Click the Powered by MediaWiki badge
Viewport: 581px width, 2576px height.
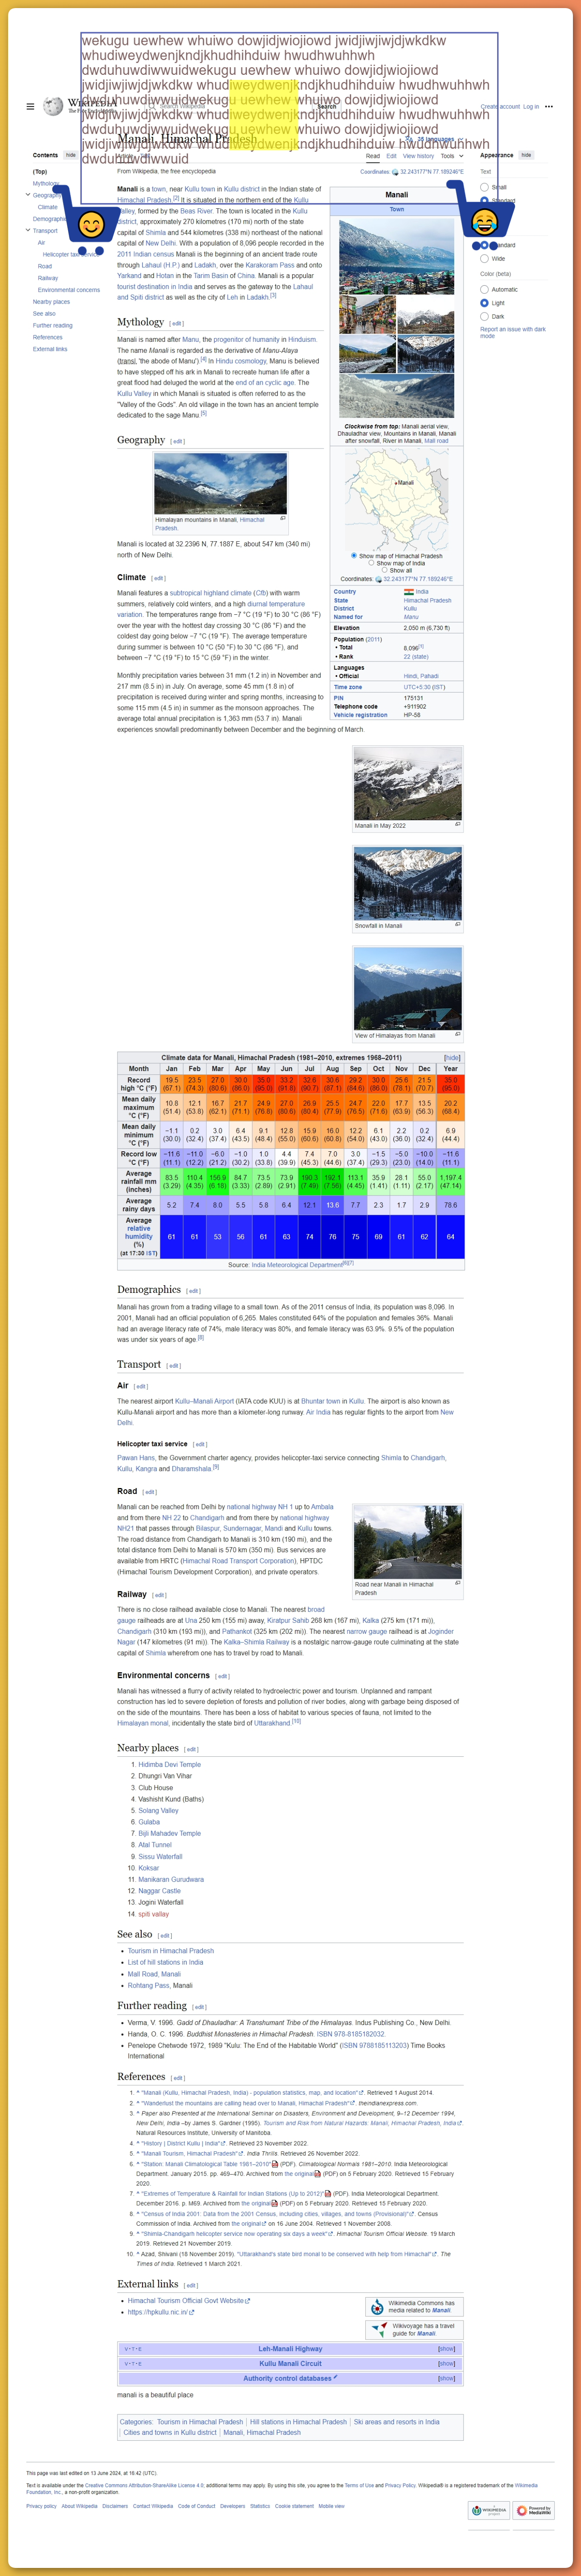coord(534,2510)
